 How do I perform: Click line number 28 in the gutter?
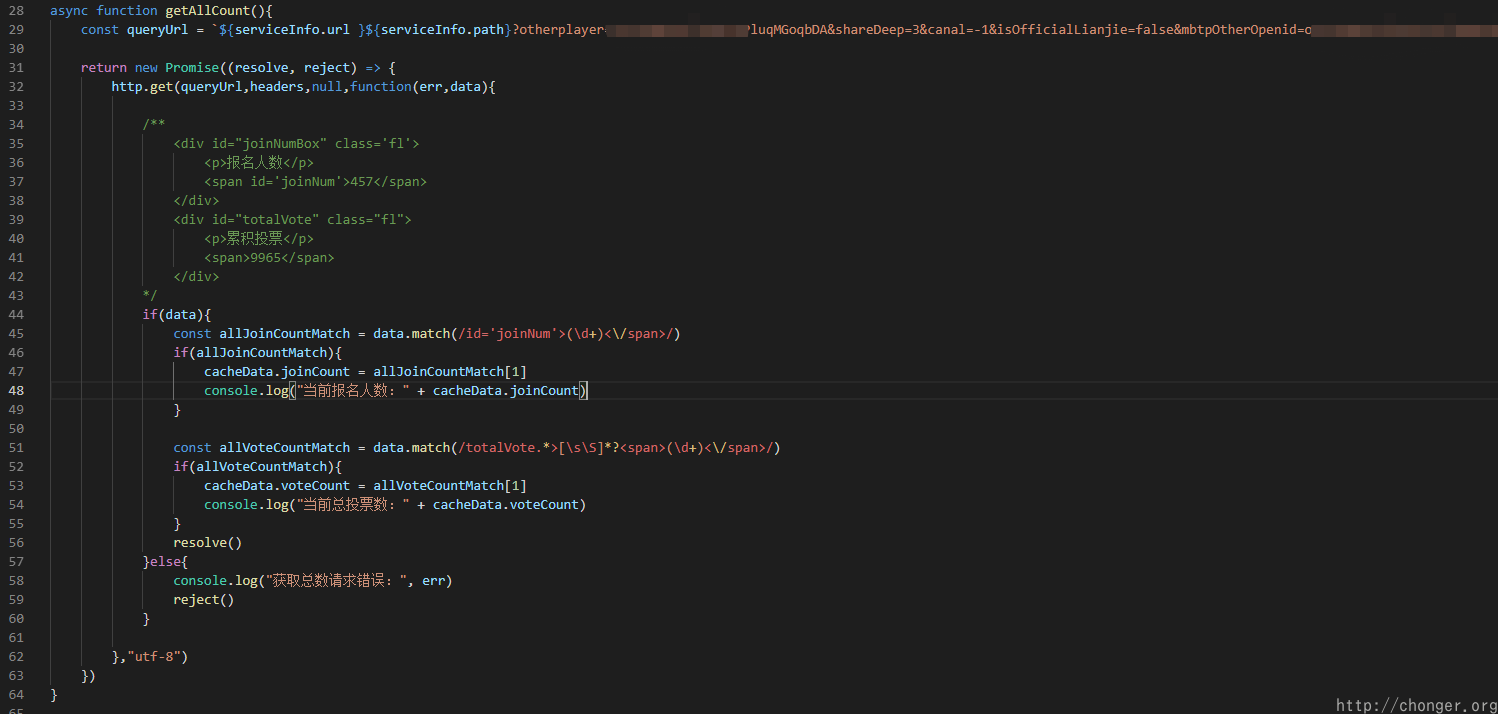pyautogui.click(x=15, y=10)
